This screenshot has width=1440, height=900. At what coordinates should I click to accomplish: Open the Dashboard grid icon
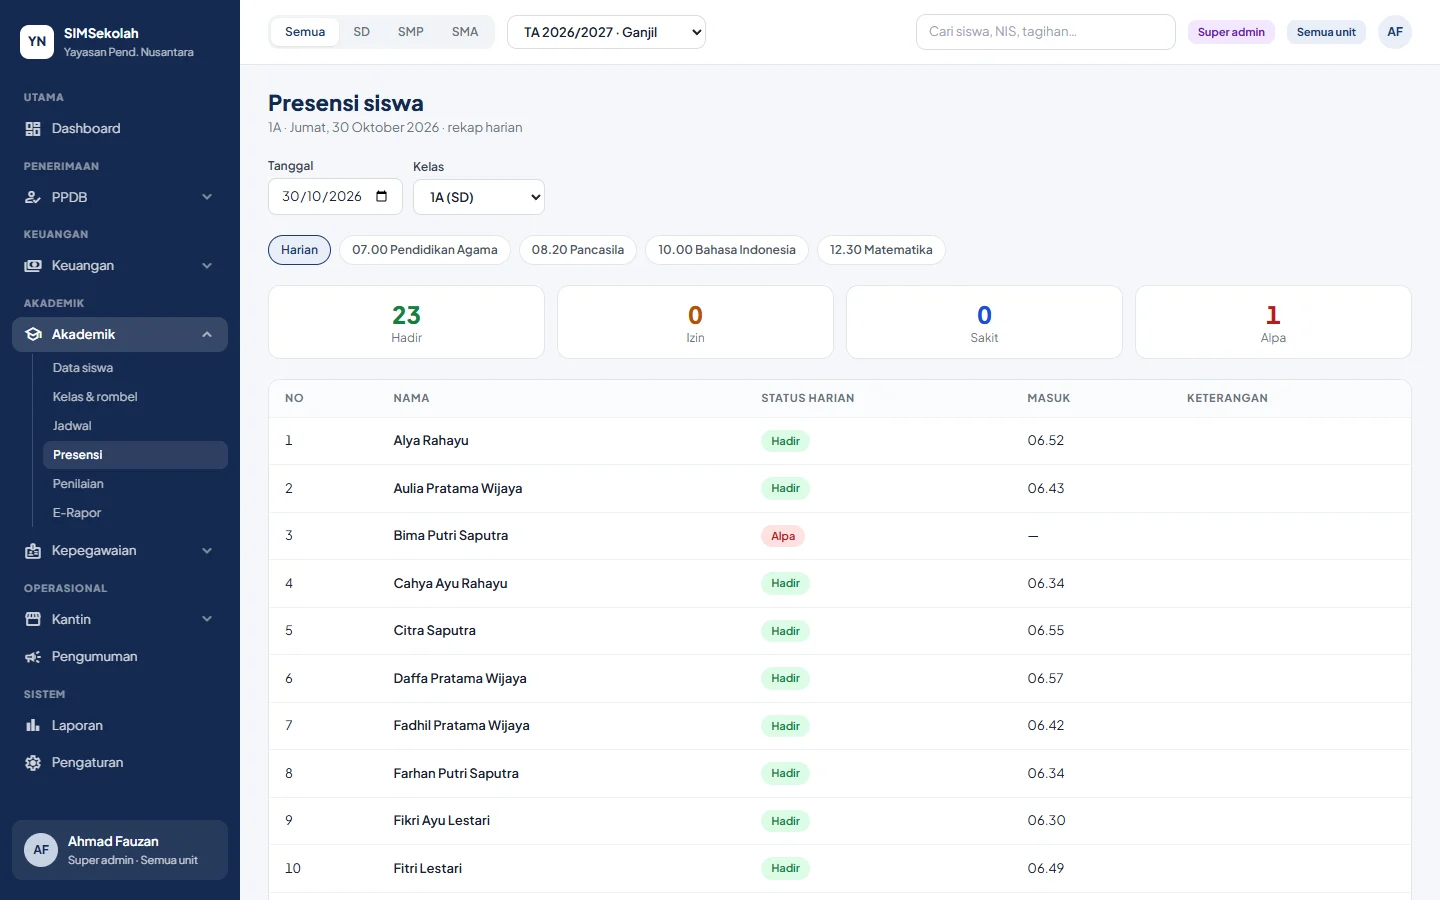(x=33, y=129)
